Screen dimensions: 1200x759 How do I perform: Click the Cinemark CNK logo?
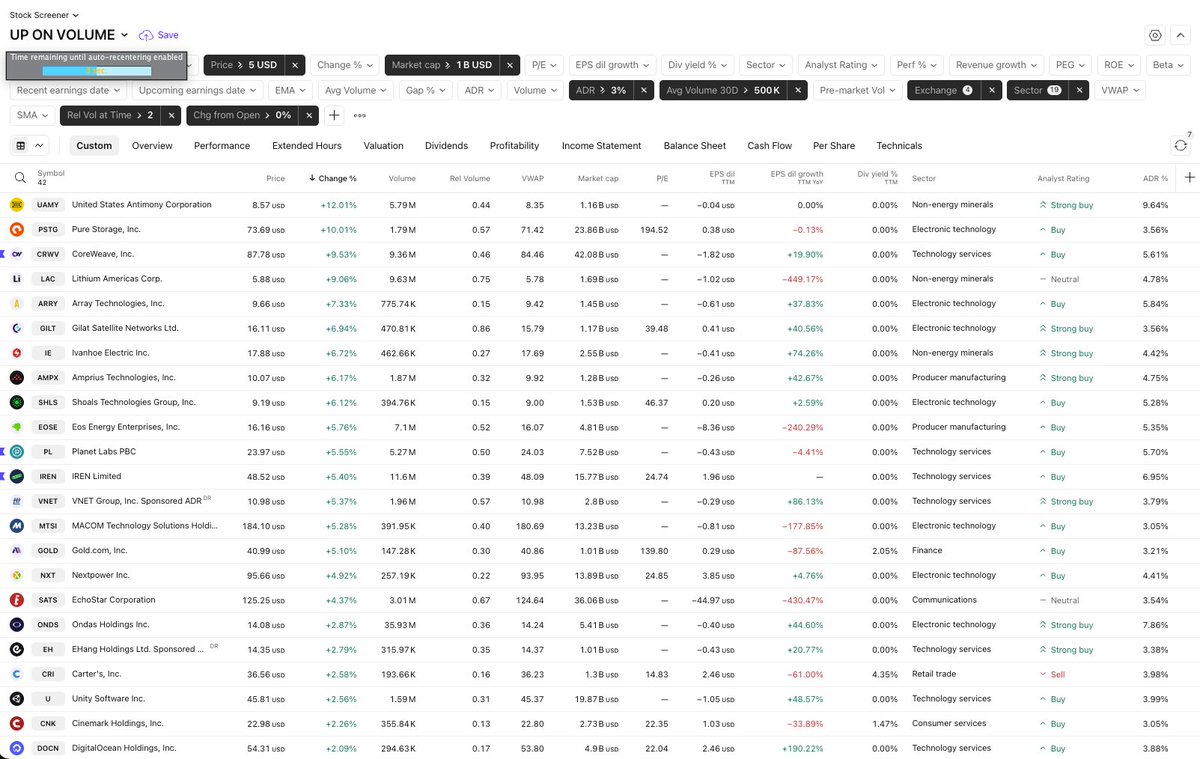click(x=17, y=723)
